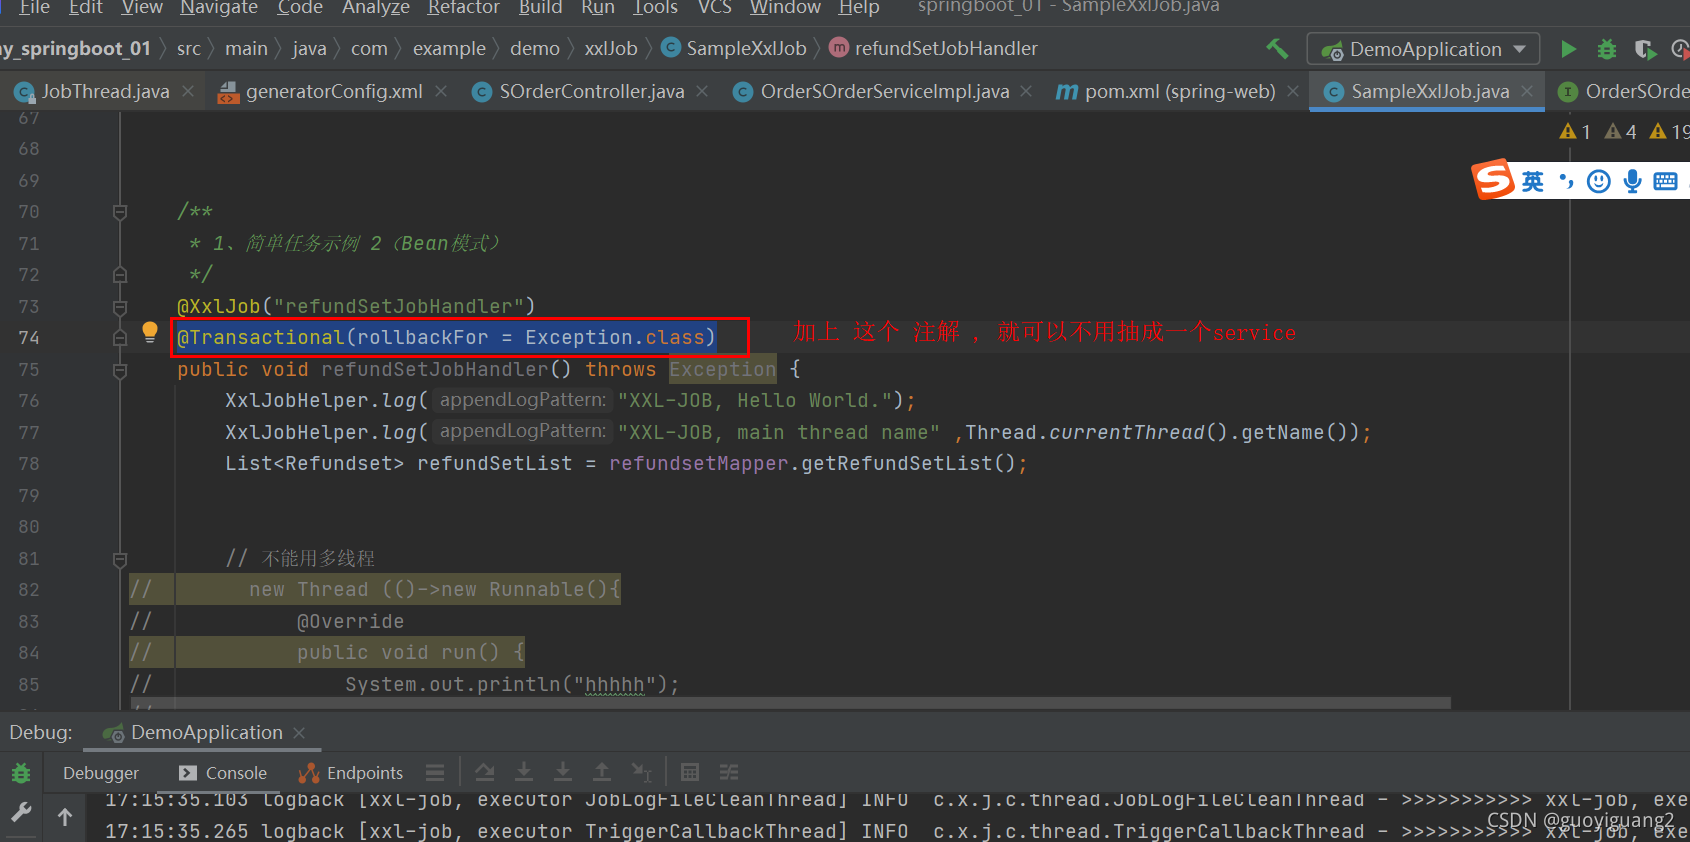The image size is (1690, 842).
Task: Open the Tools menu
Action: (x=656, y=7)
